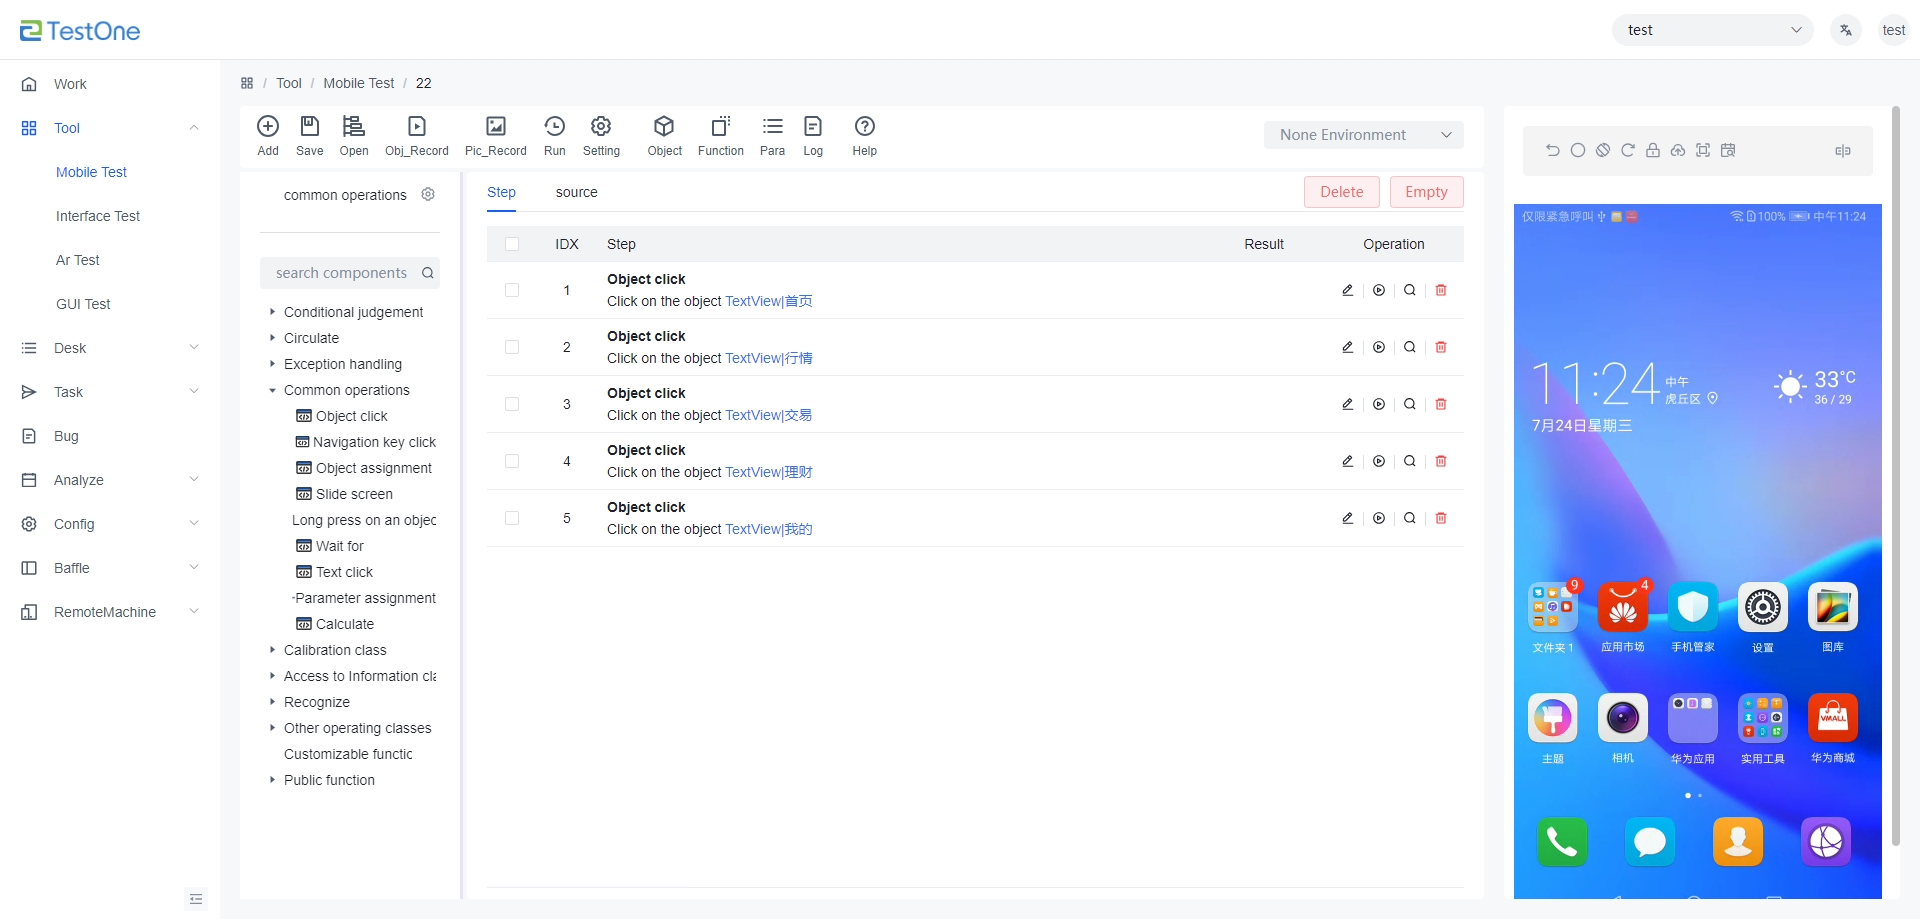Click the device home circle control icon

pos(1578,150)
